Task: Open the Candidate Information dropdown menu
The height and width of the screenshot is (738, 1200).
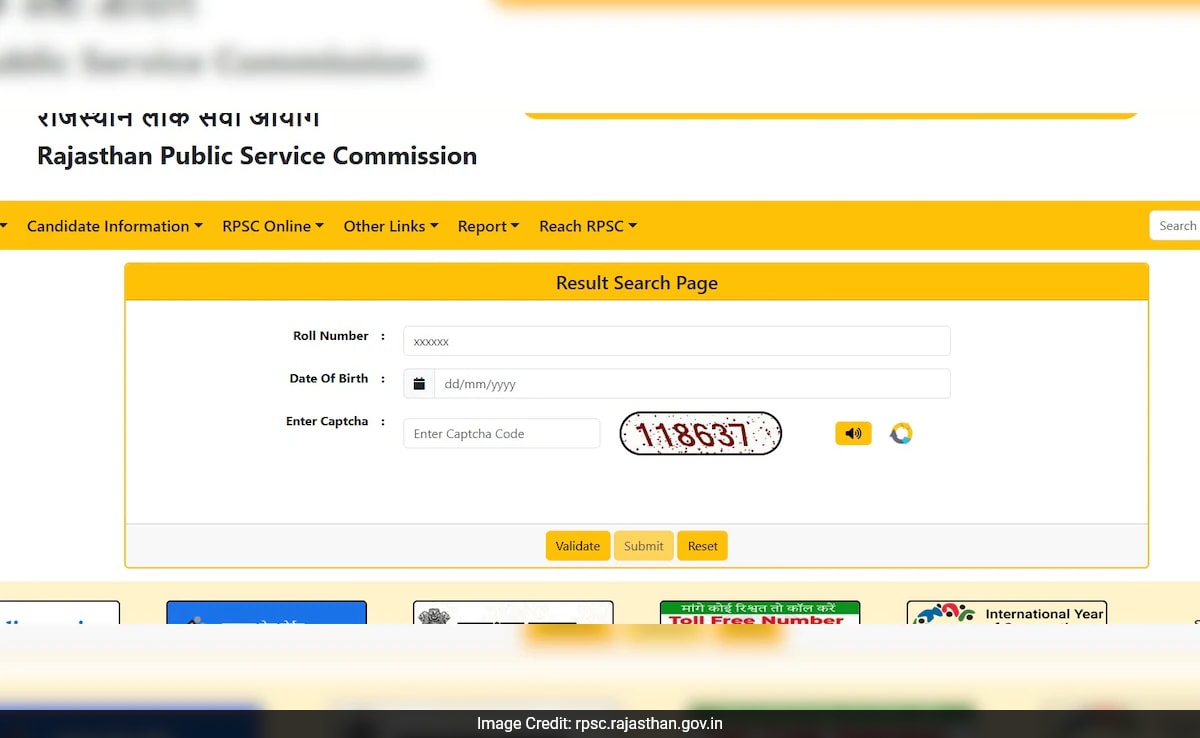Action: pyautogui.click(x=114, y=226)
